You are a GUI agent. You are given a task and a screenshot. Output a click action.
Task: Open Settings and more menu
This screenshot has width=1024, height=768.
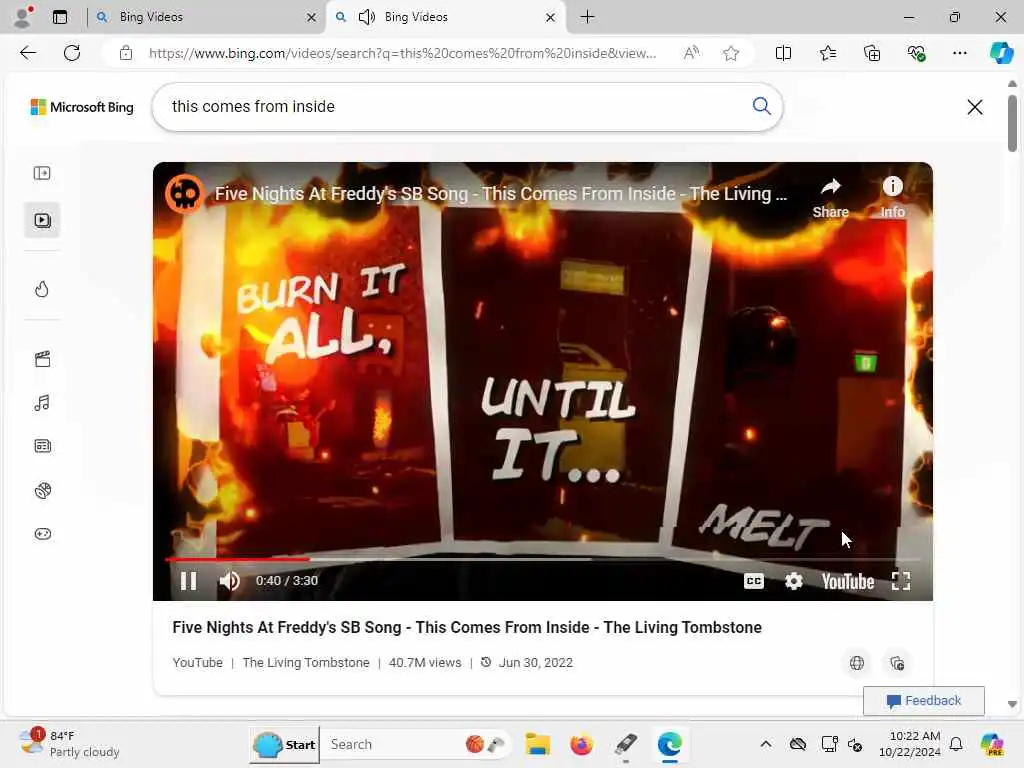click(x=959, y=53)
